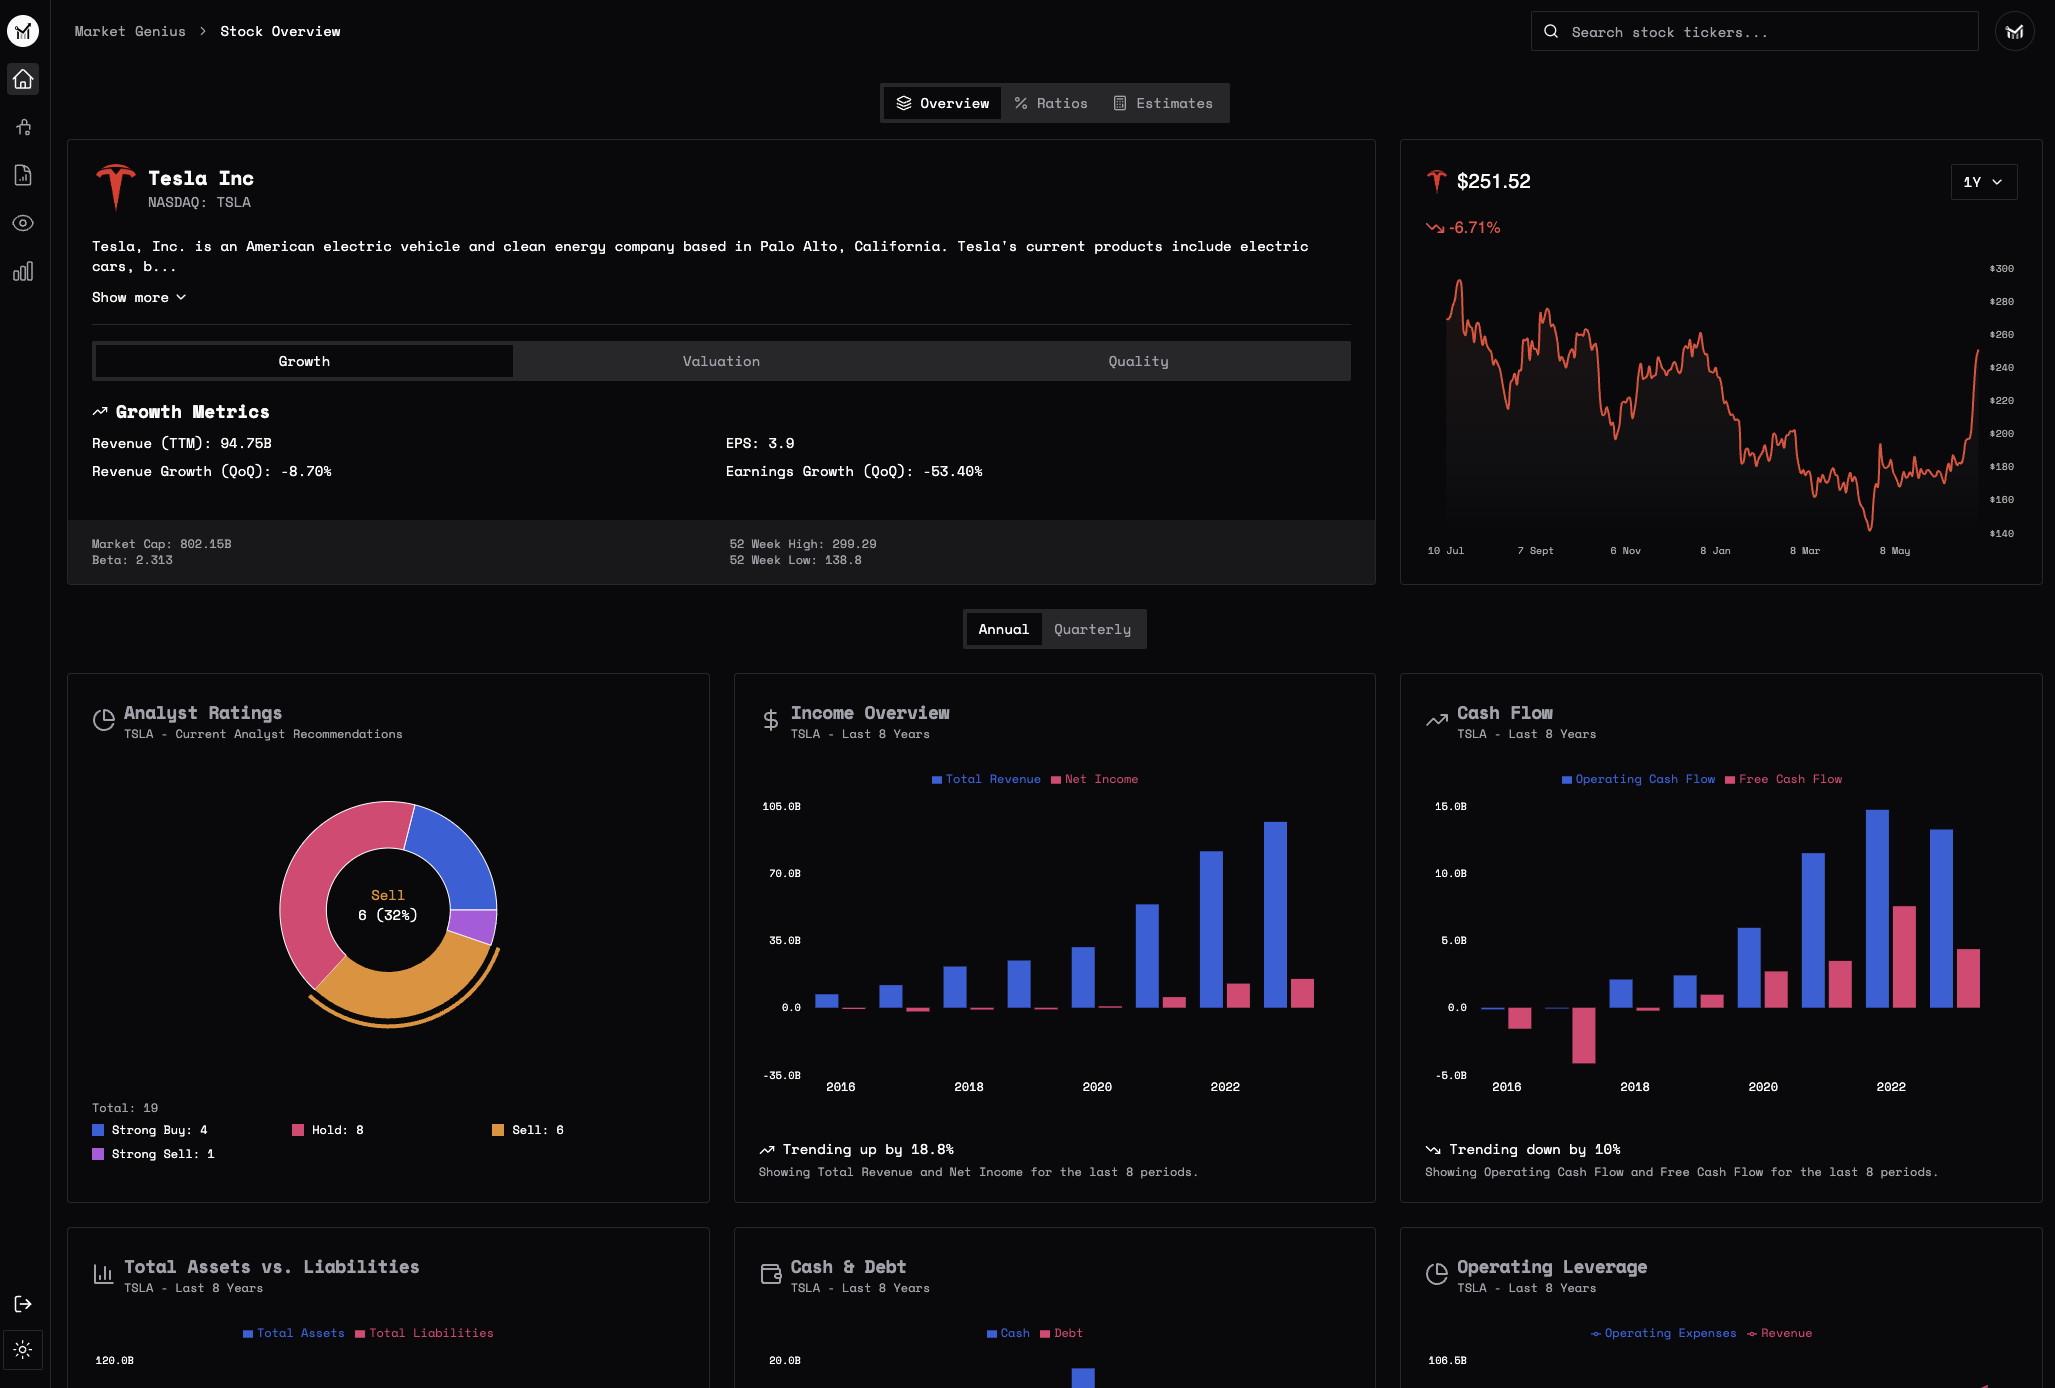The height and width of the screenshot is (1388, 2055).
Task: Open the file report chart sidebar icon
Action: 23,175
